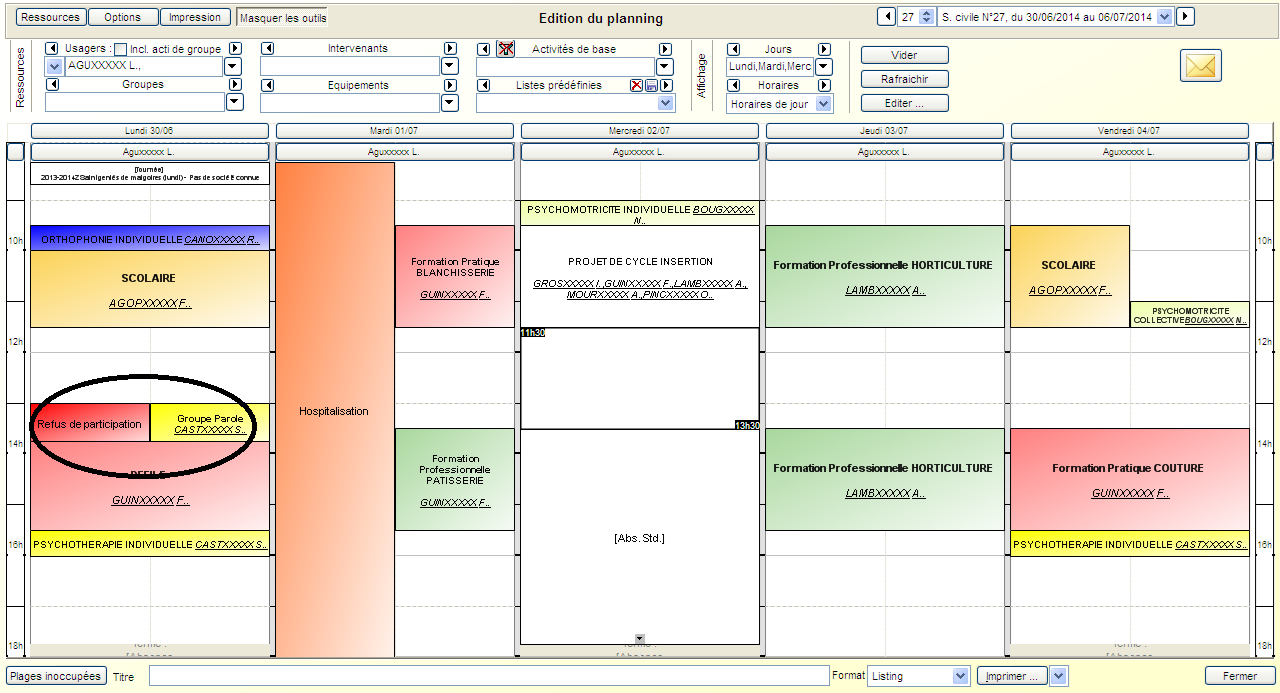Click previous arrow for Horaires
The width and height of the screenshot is (1280, 693).
(x=733, y=85)
